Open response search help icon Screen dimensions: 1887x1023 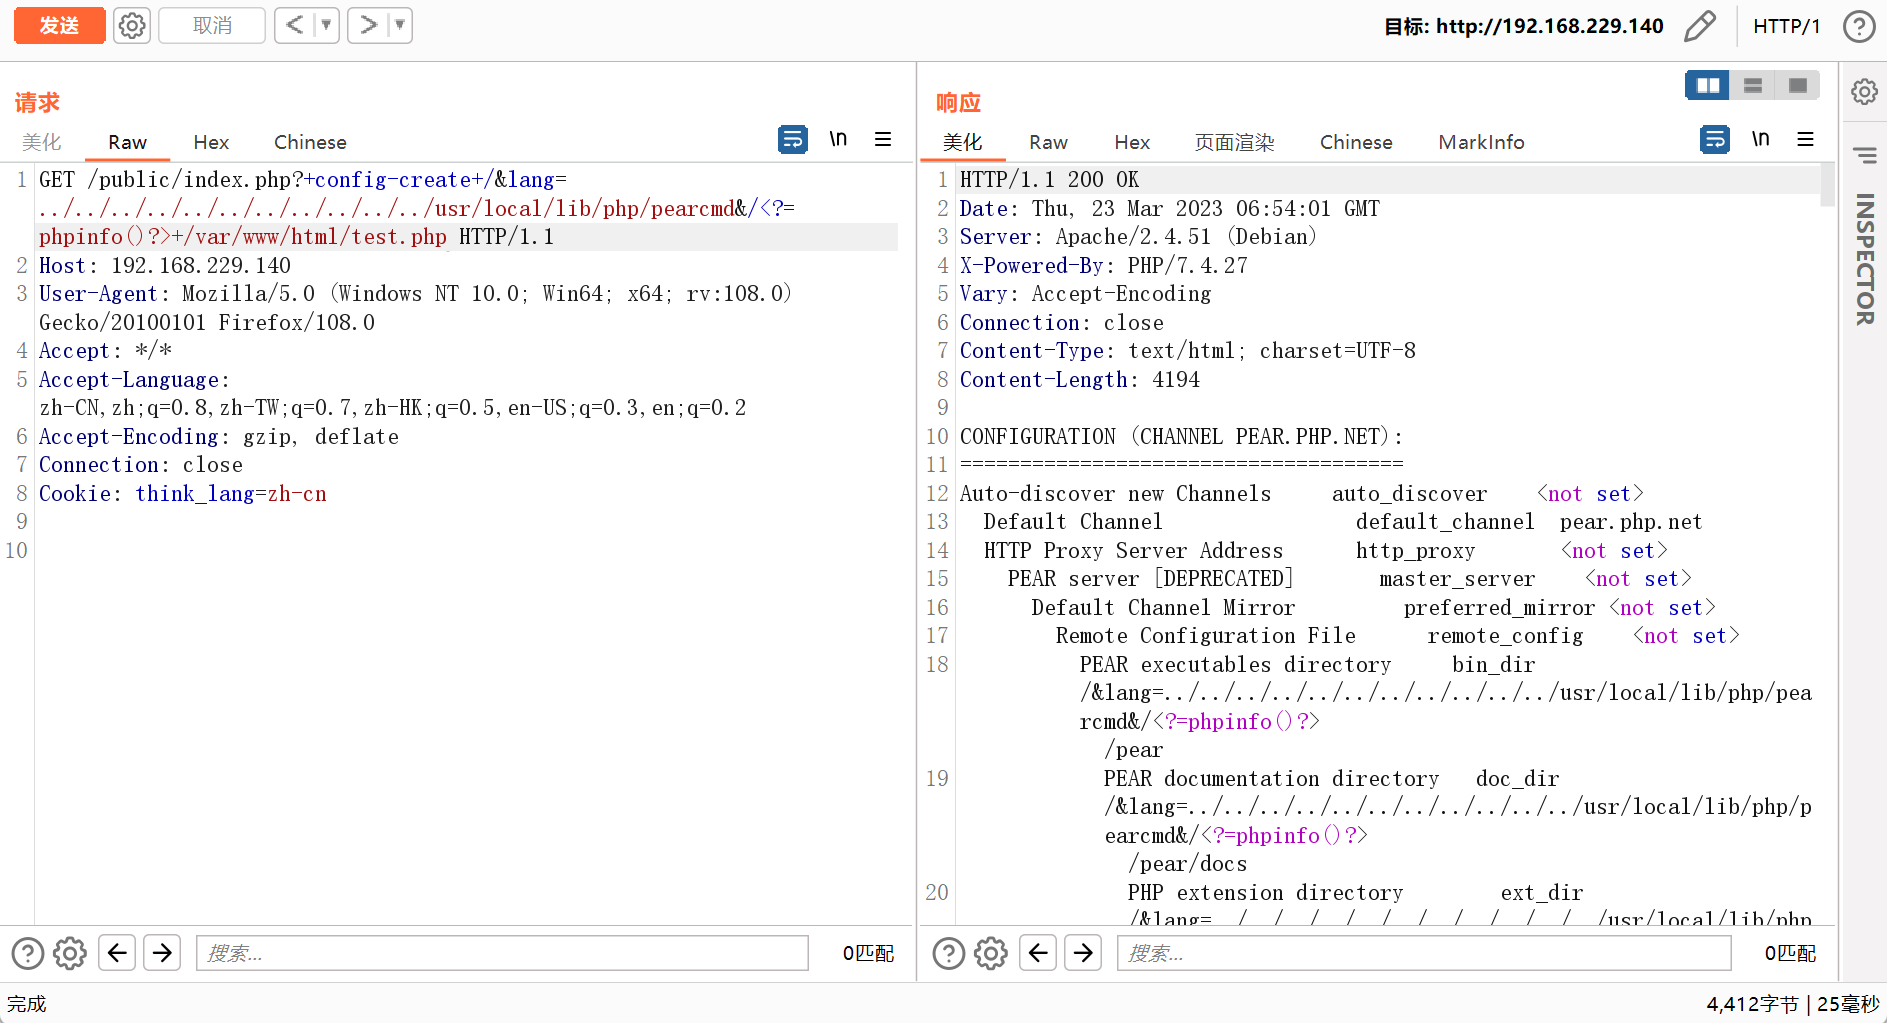949,953
